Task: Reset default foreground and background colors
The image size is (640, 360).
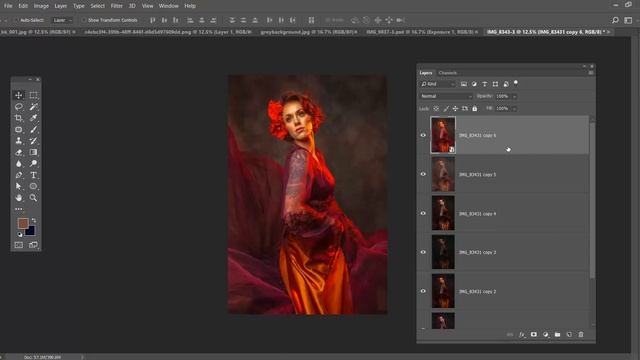Action: pos(20,234)
